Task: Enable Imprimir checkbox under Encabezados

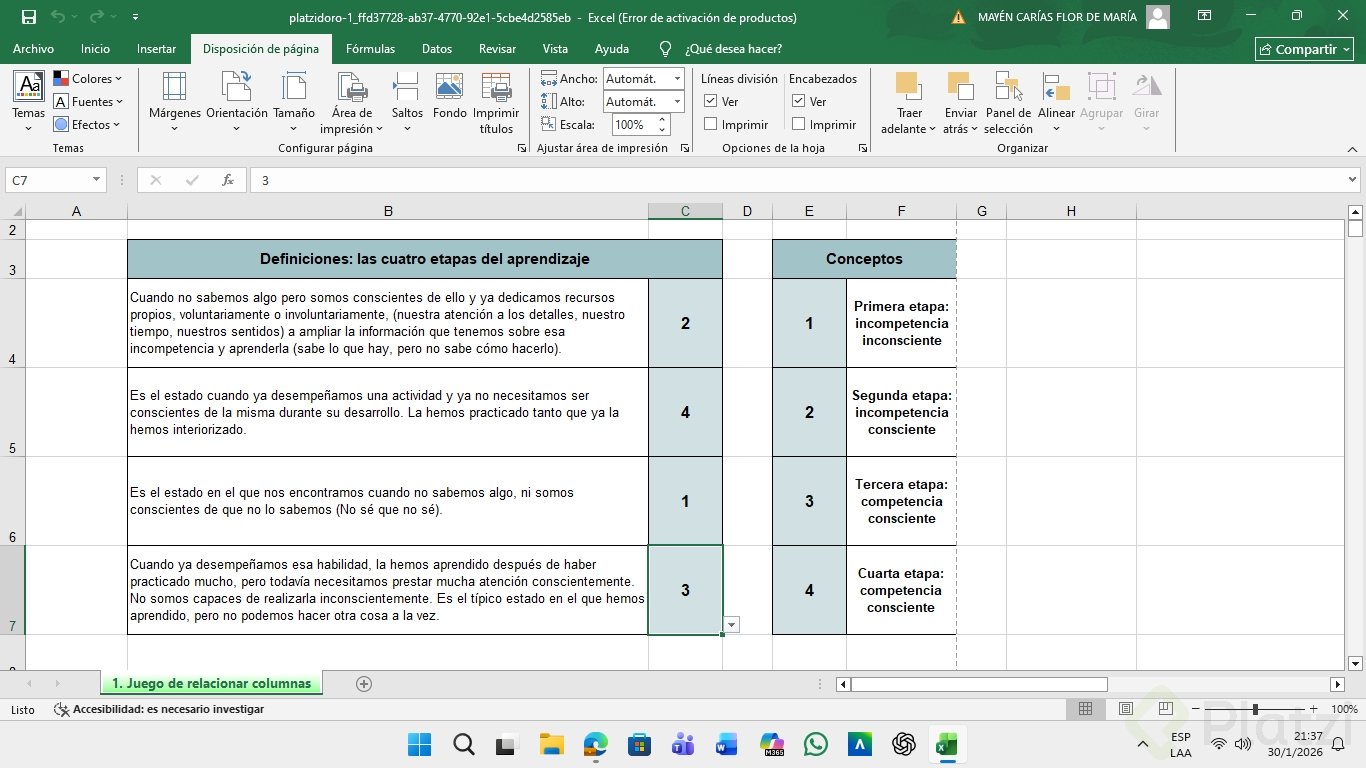Action: click(x=799, y=124)
